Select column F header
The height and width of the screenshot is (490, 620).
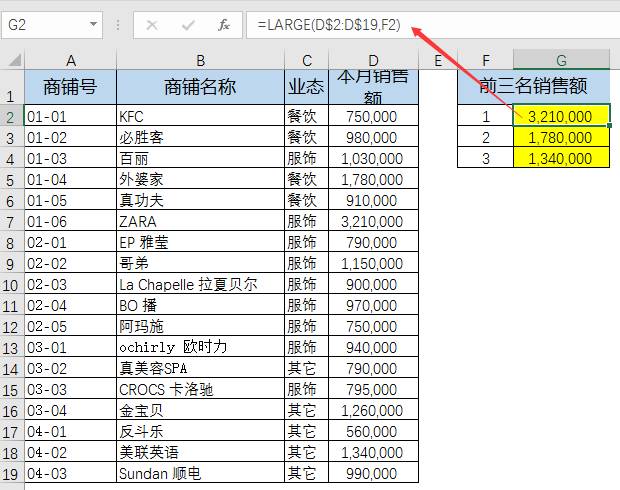(x=486, y=60)
